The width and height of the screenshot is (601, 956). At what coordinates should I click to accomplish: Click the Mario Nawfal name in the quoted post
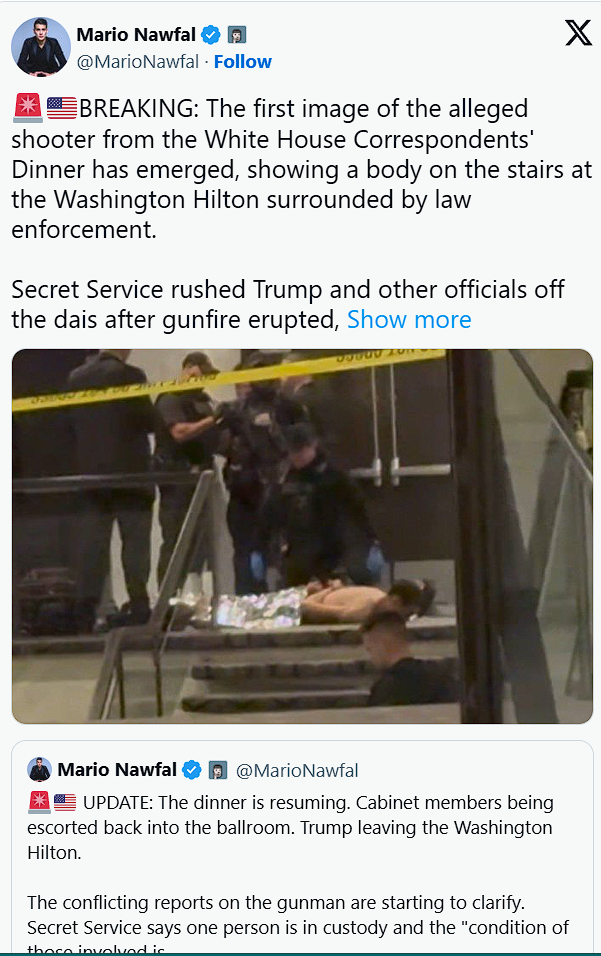(117, 770)
